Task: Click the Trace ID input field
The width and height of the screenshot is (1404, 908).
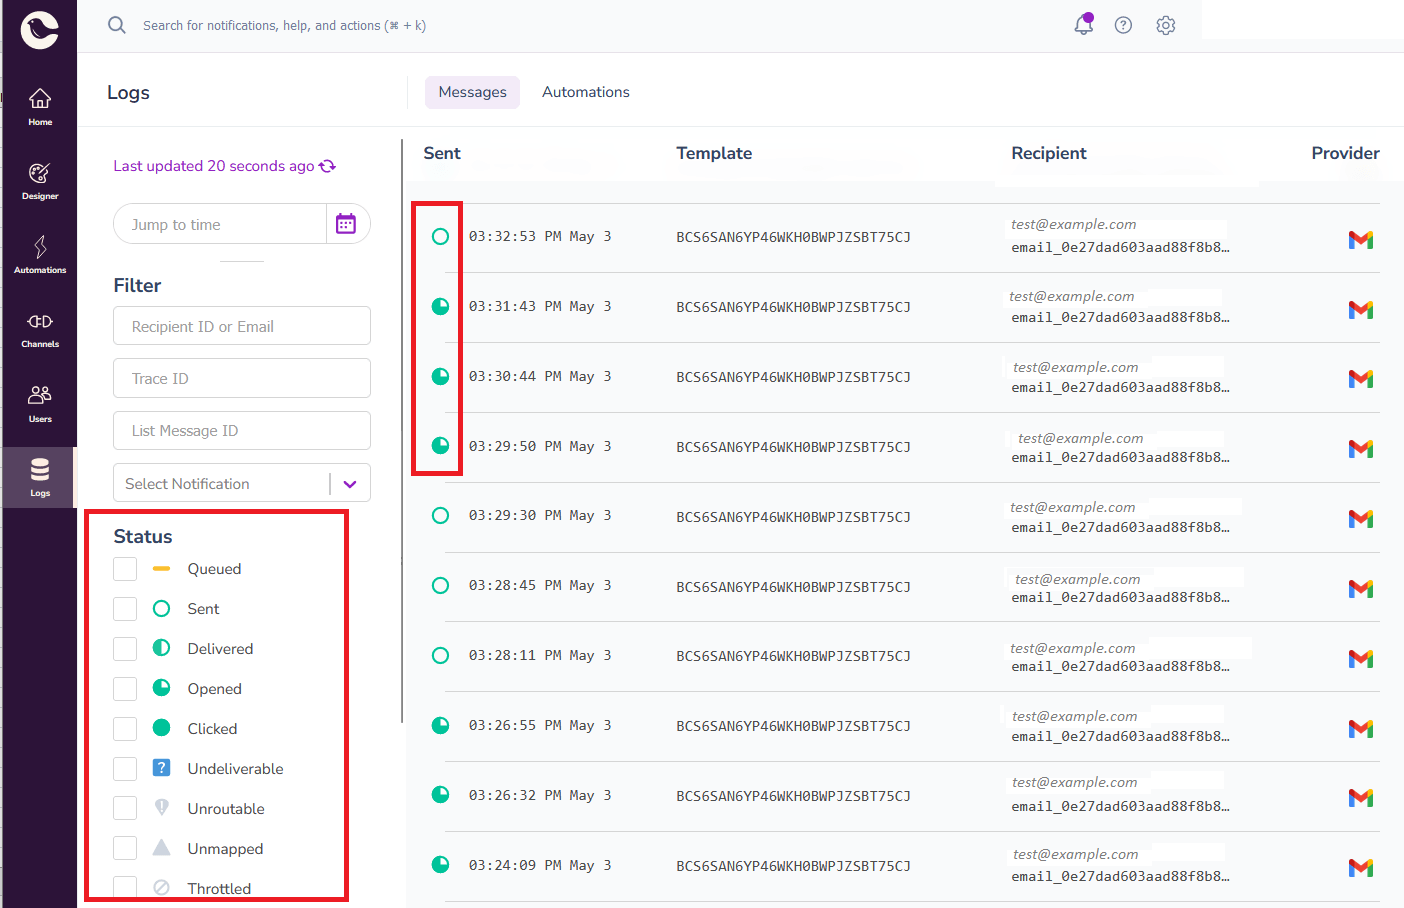Action: click(241, 377)
